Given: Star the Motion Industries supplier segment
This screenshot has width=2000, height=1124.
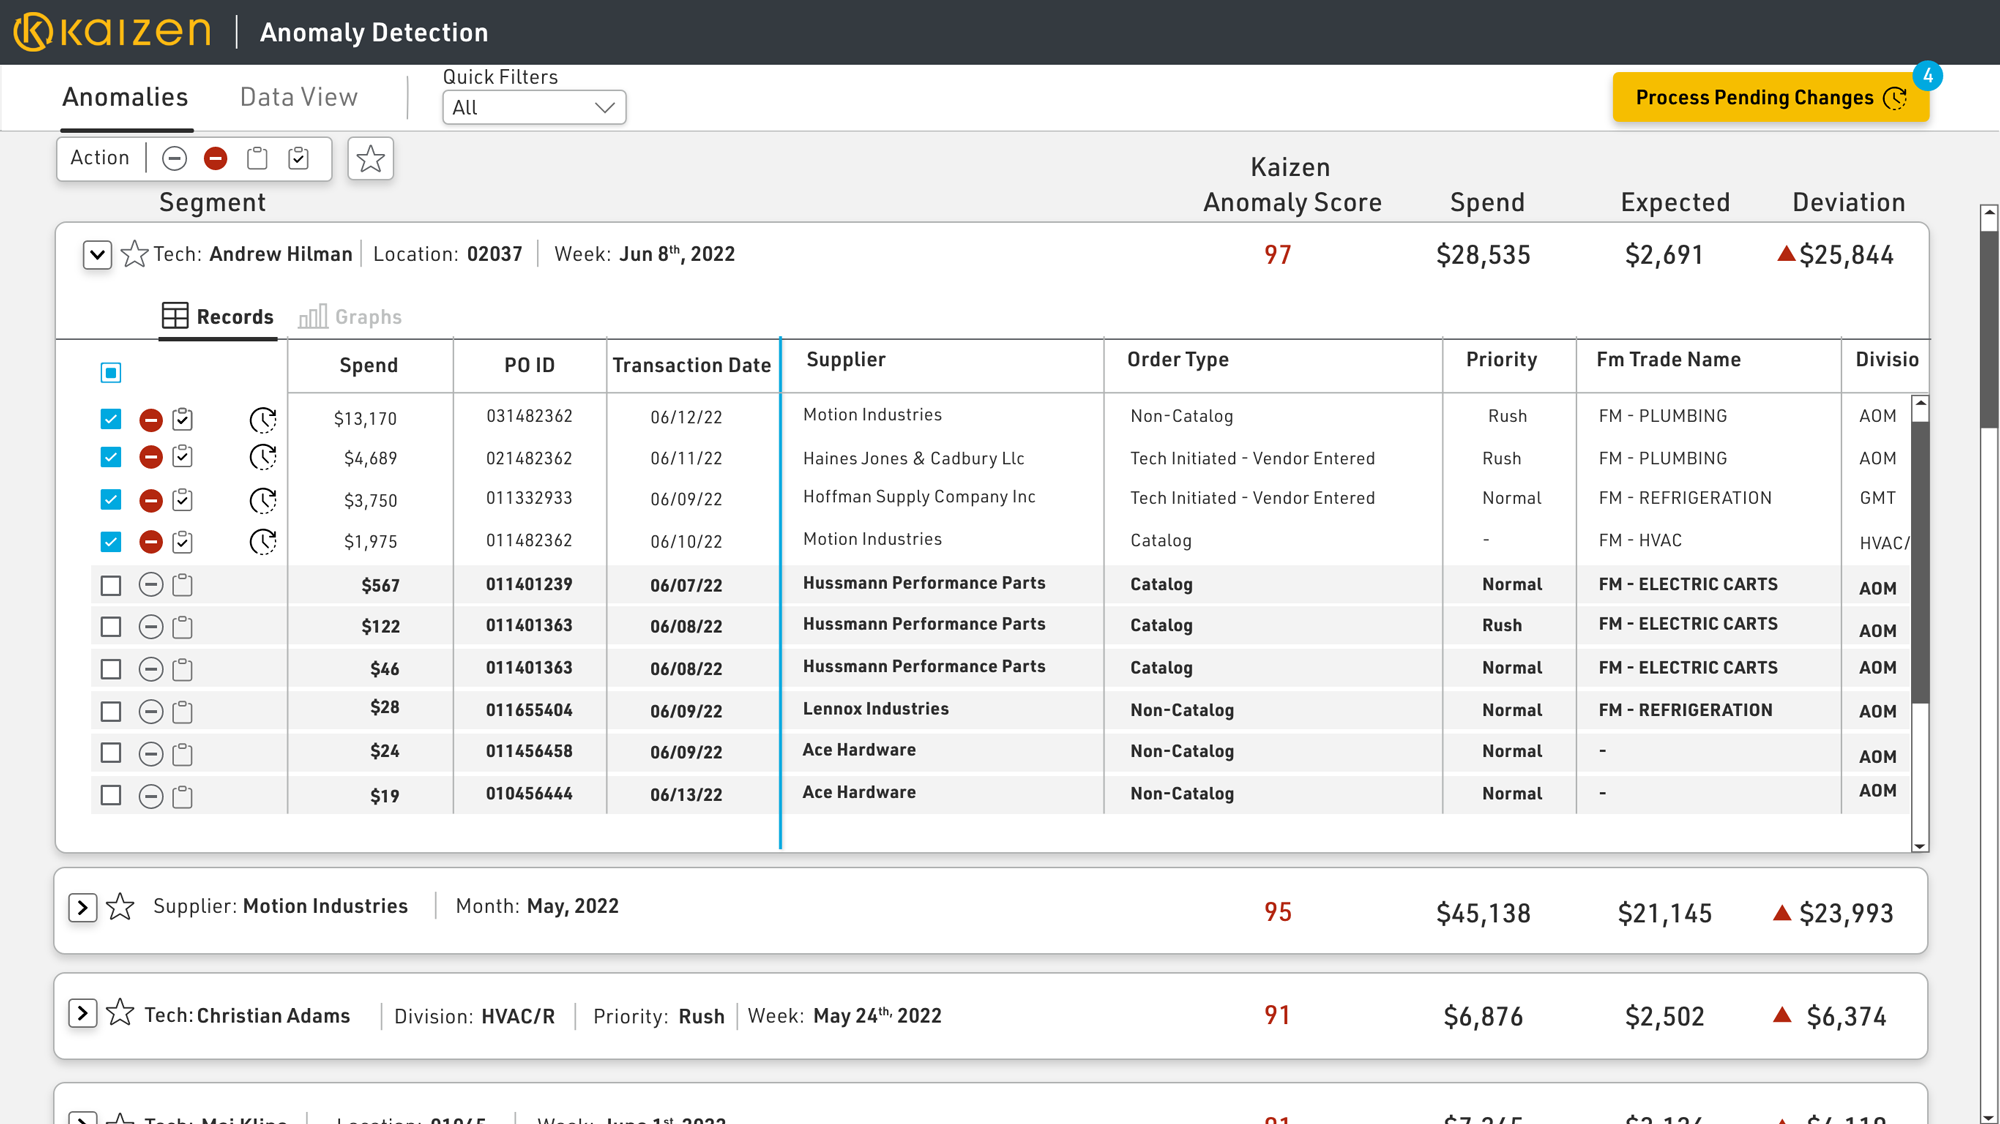Looking at the screenshot, I should pyautogui.click(x=120, y=906).
